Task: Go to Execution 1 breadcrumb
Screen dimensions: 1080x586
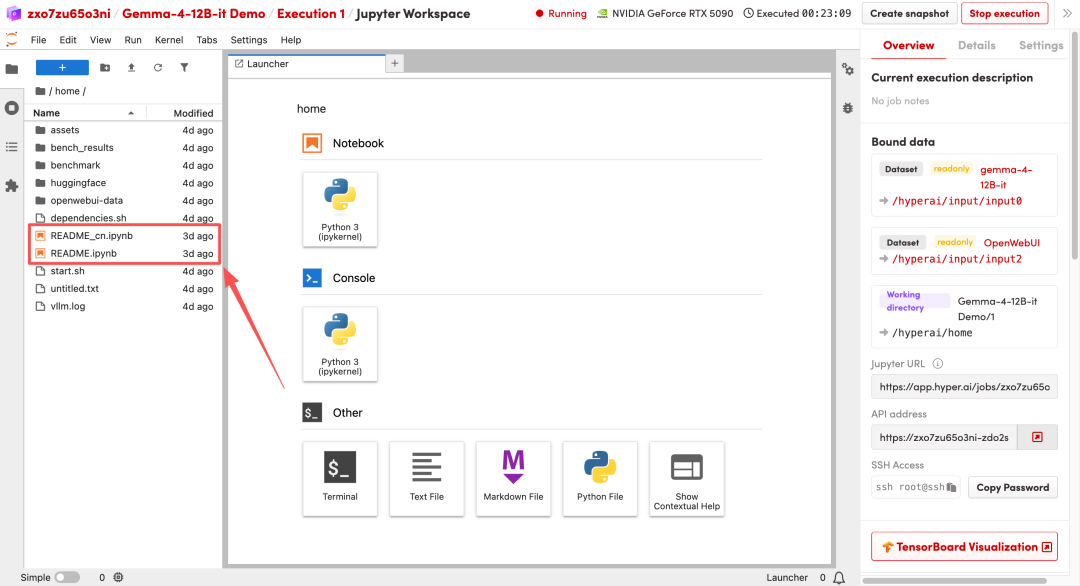Action: pyautogui.click(x=311, y=13)
